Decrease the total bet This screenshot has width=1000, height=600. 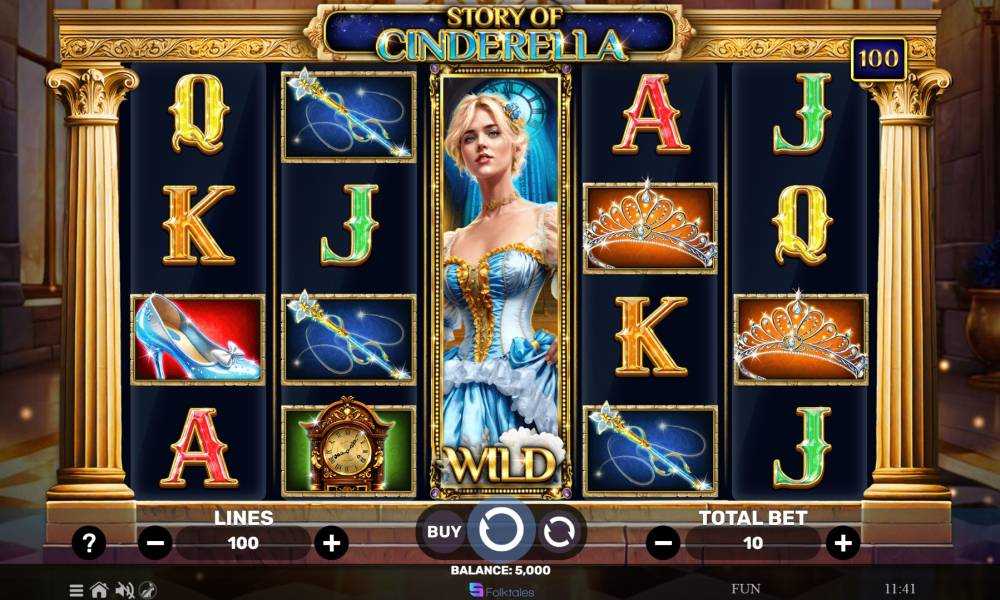pos(663,543)
